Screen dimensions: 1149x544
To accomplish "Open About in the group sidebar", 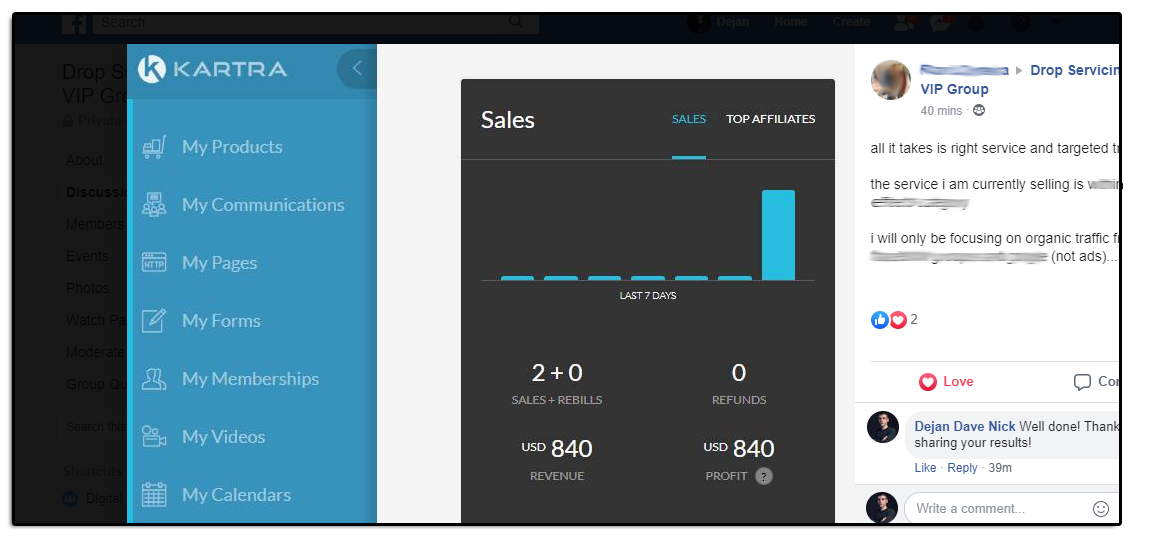I will pyautogui.click(x=84, y=160).
